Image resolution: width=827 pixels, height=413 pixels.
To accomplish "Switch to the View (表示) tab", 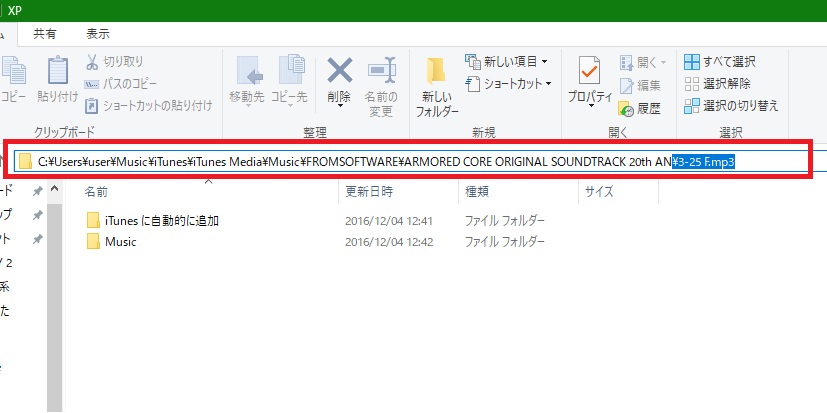I will (x=98, y=34).
